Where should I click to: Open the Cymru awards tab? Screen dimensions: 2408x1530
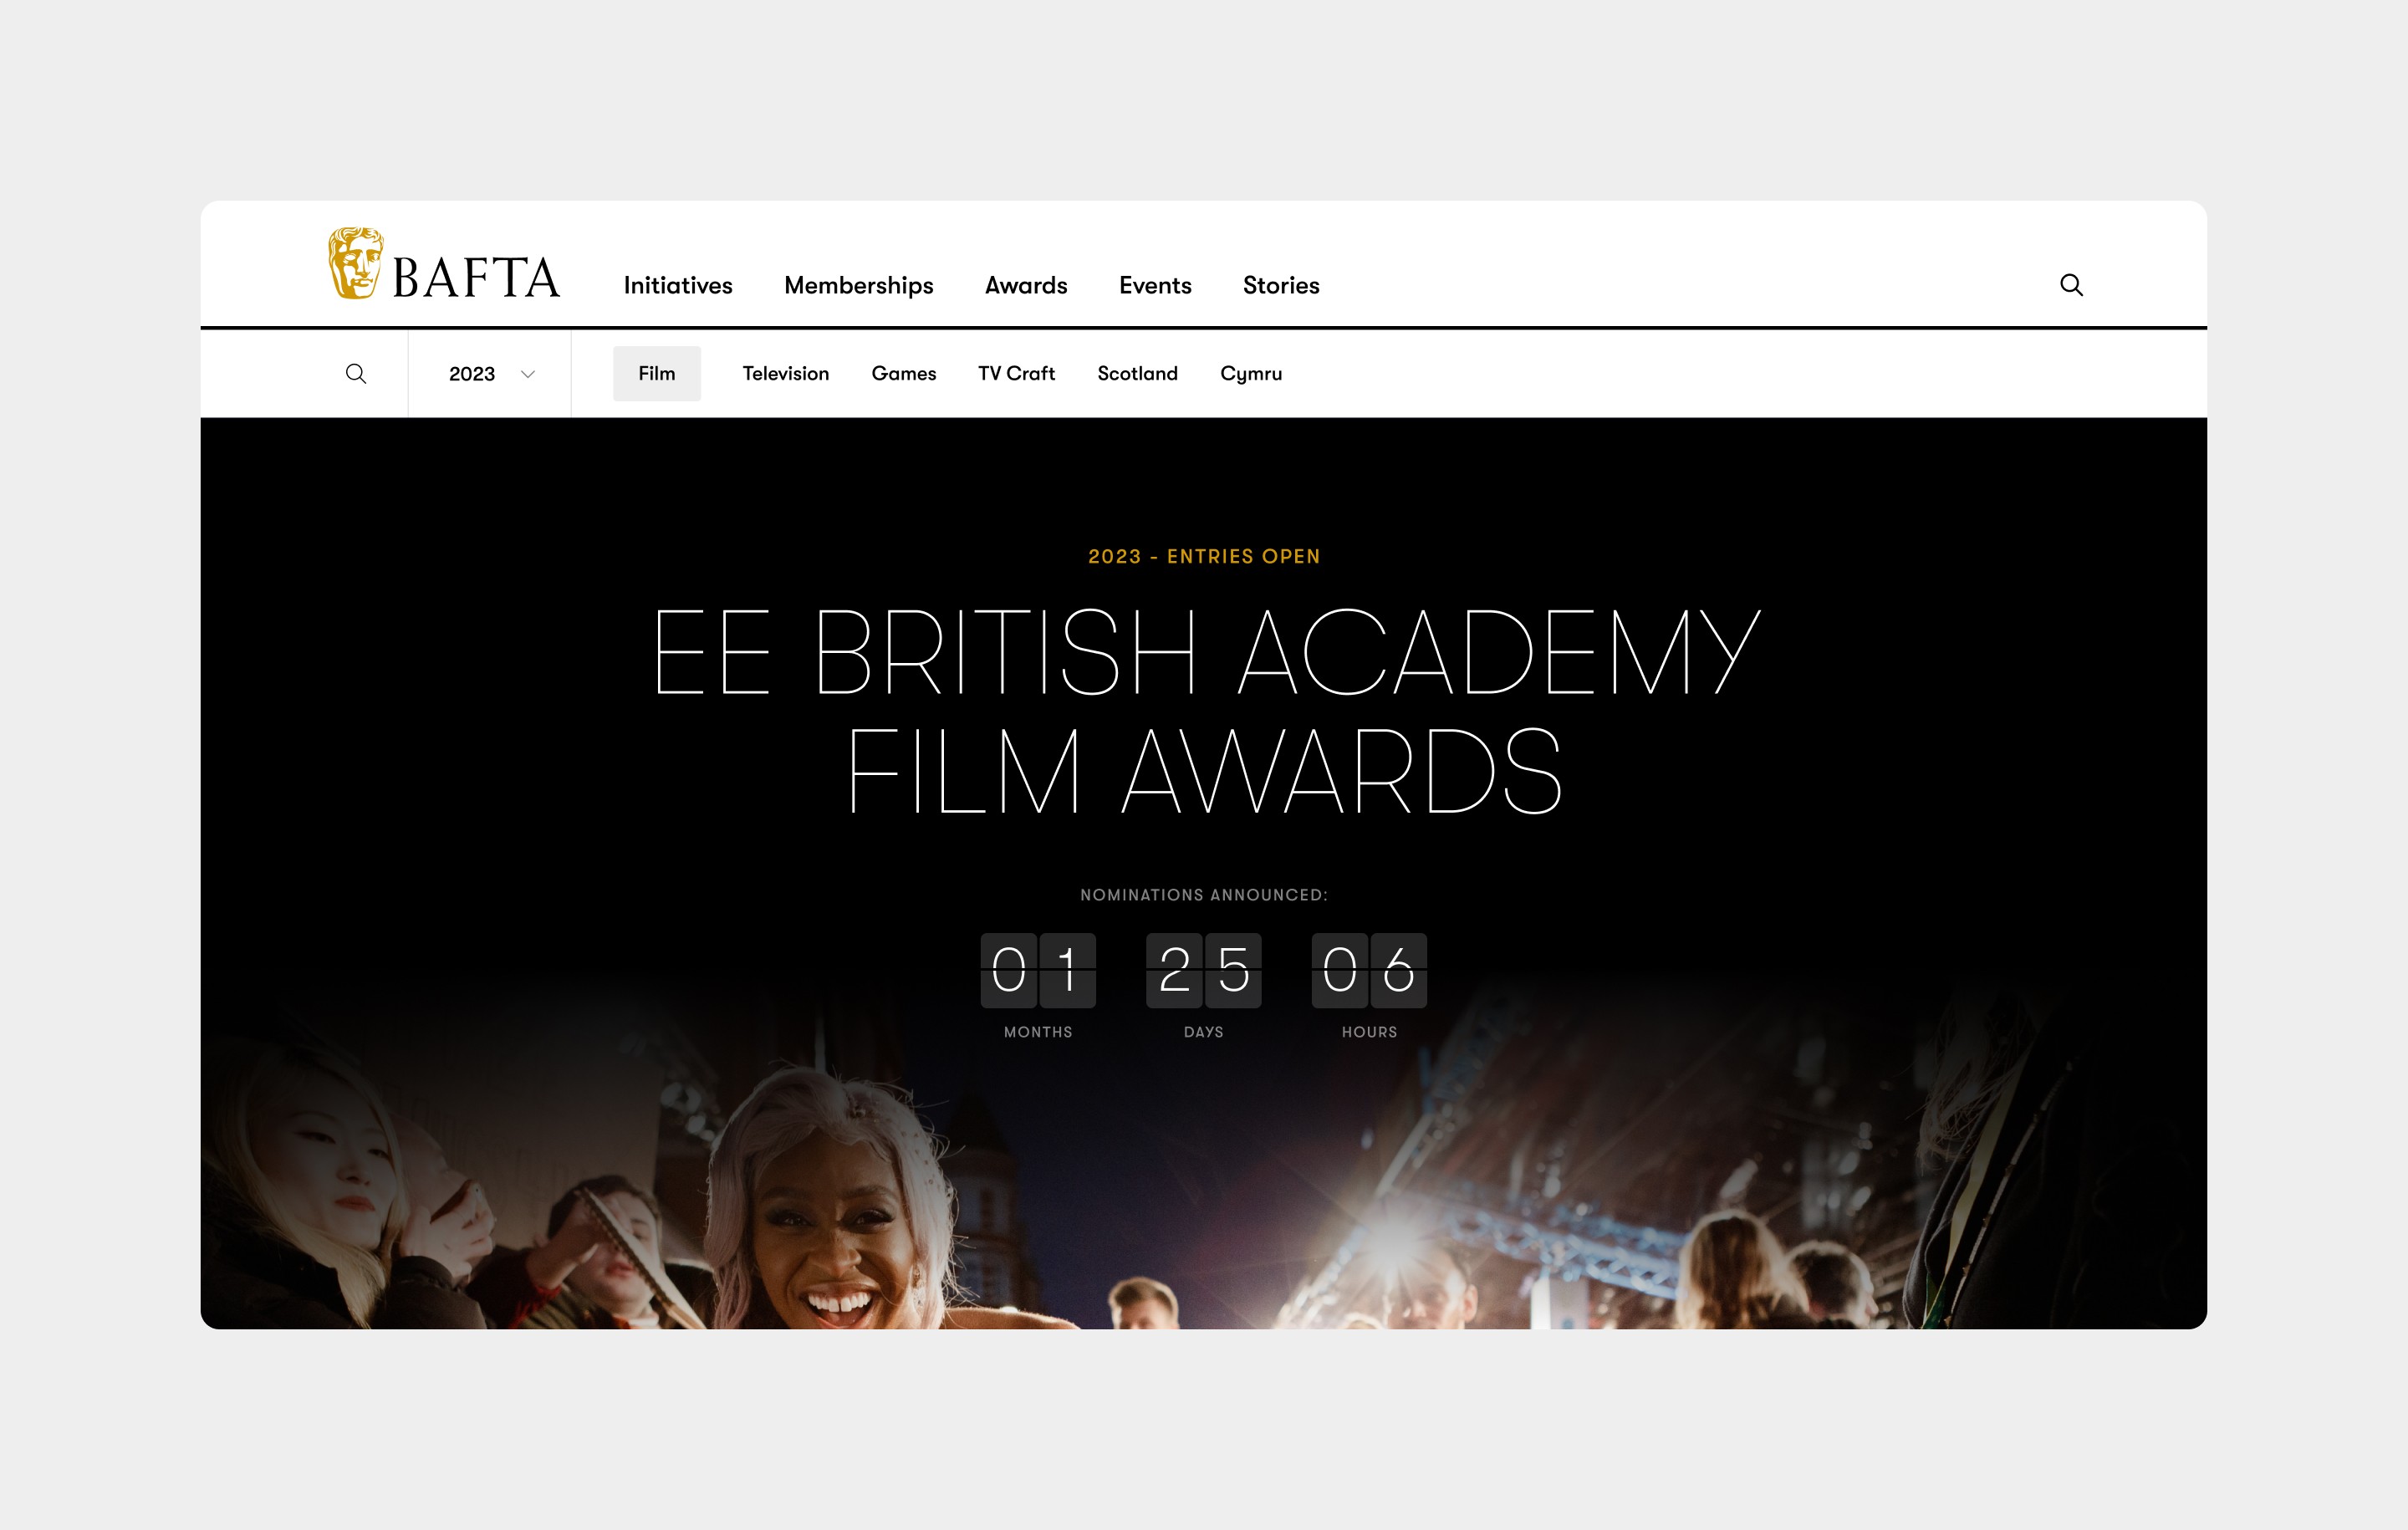1250,374
